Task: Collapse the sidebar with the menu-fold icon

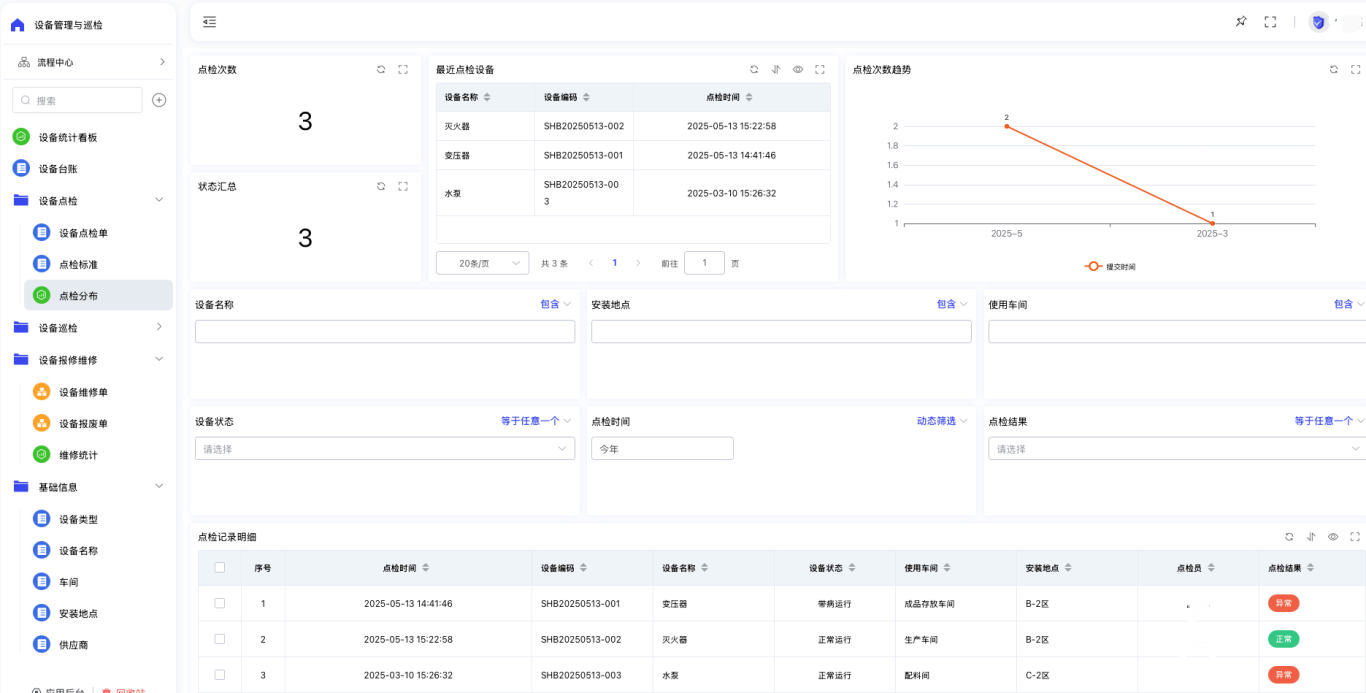Action: click(209, 22)
